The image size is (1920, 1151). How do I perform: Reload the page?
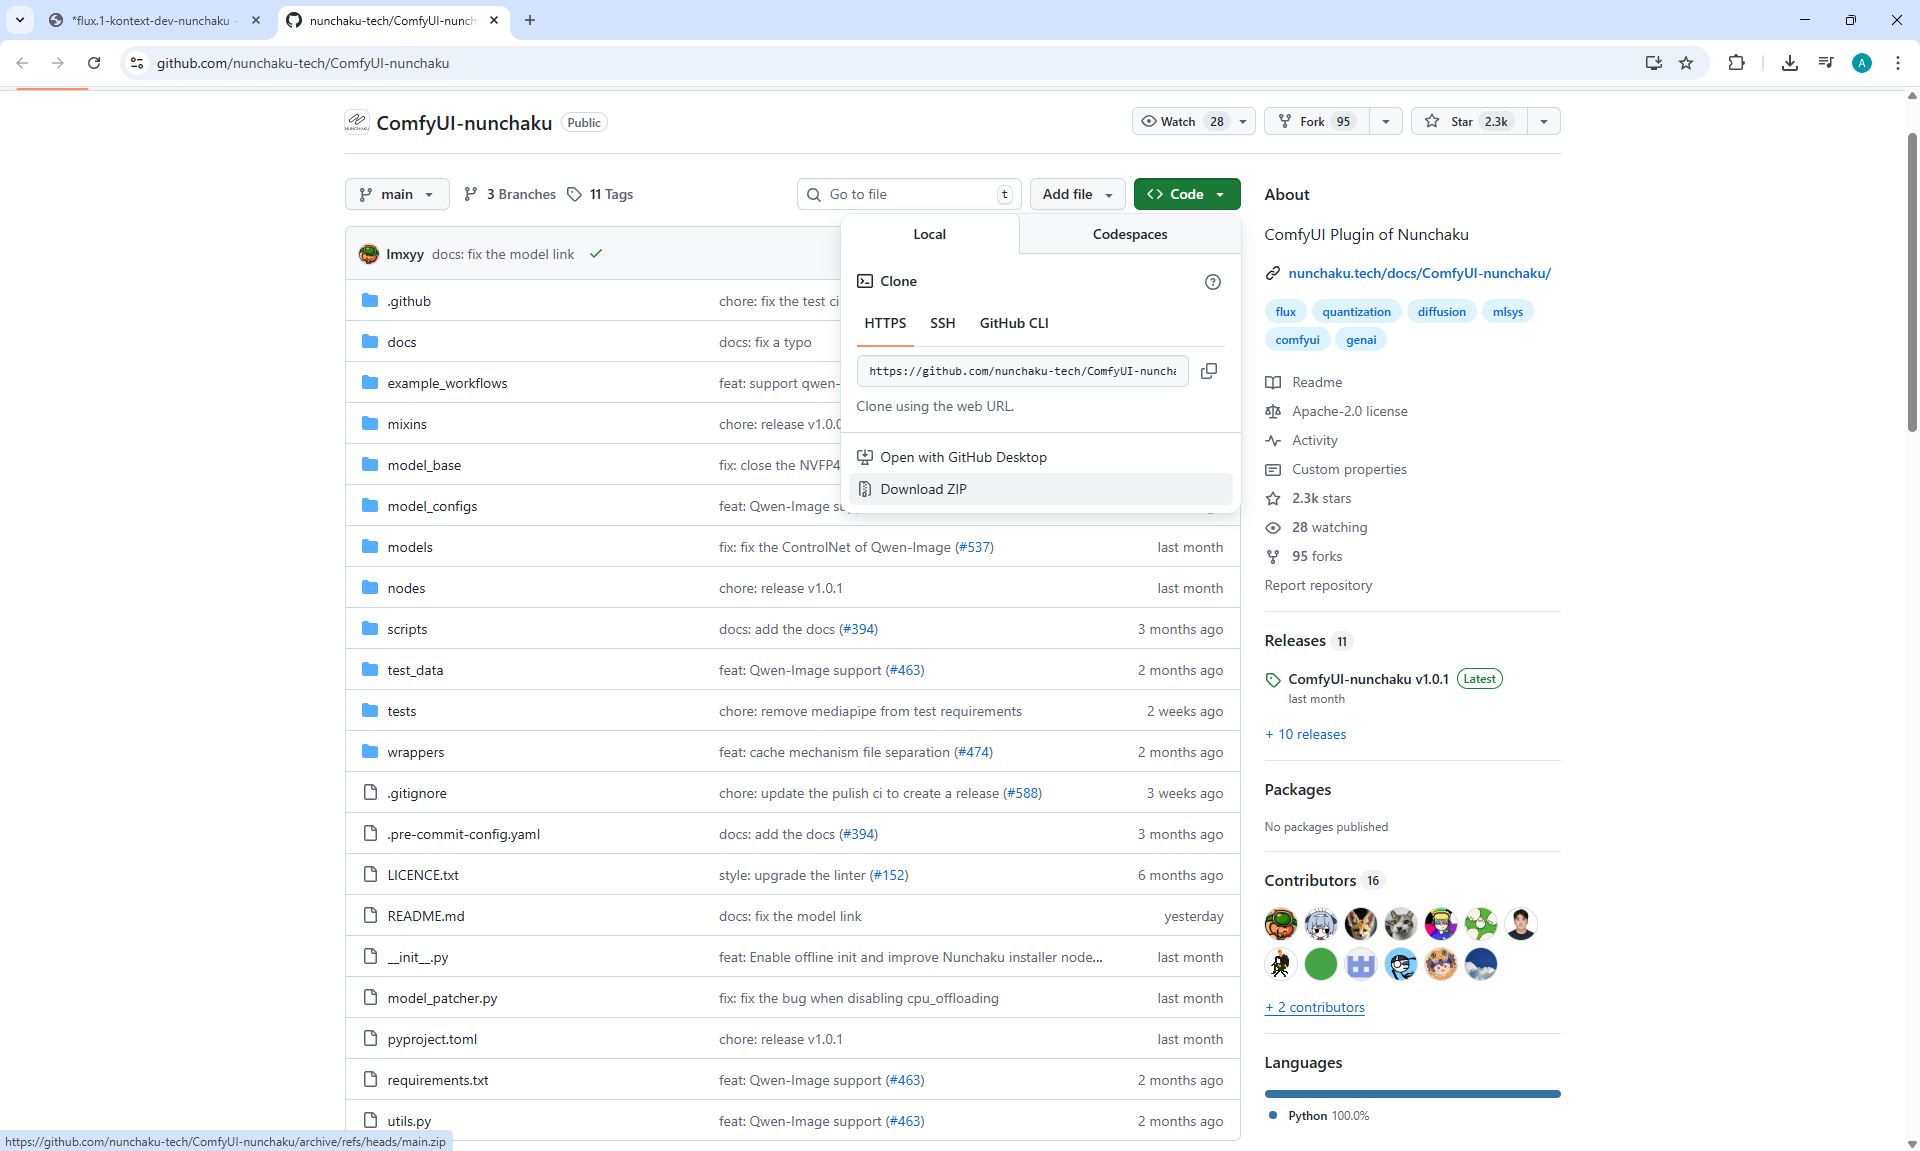click(x=94, y=63)
